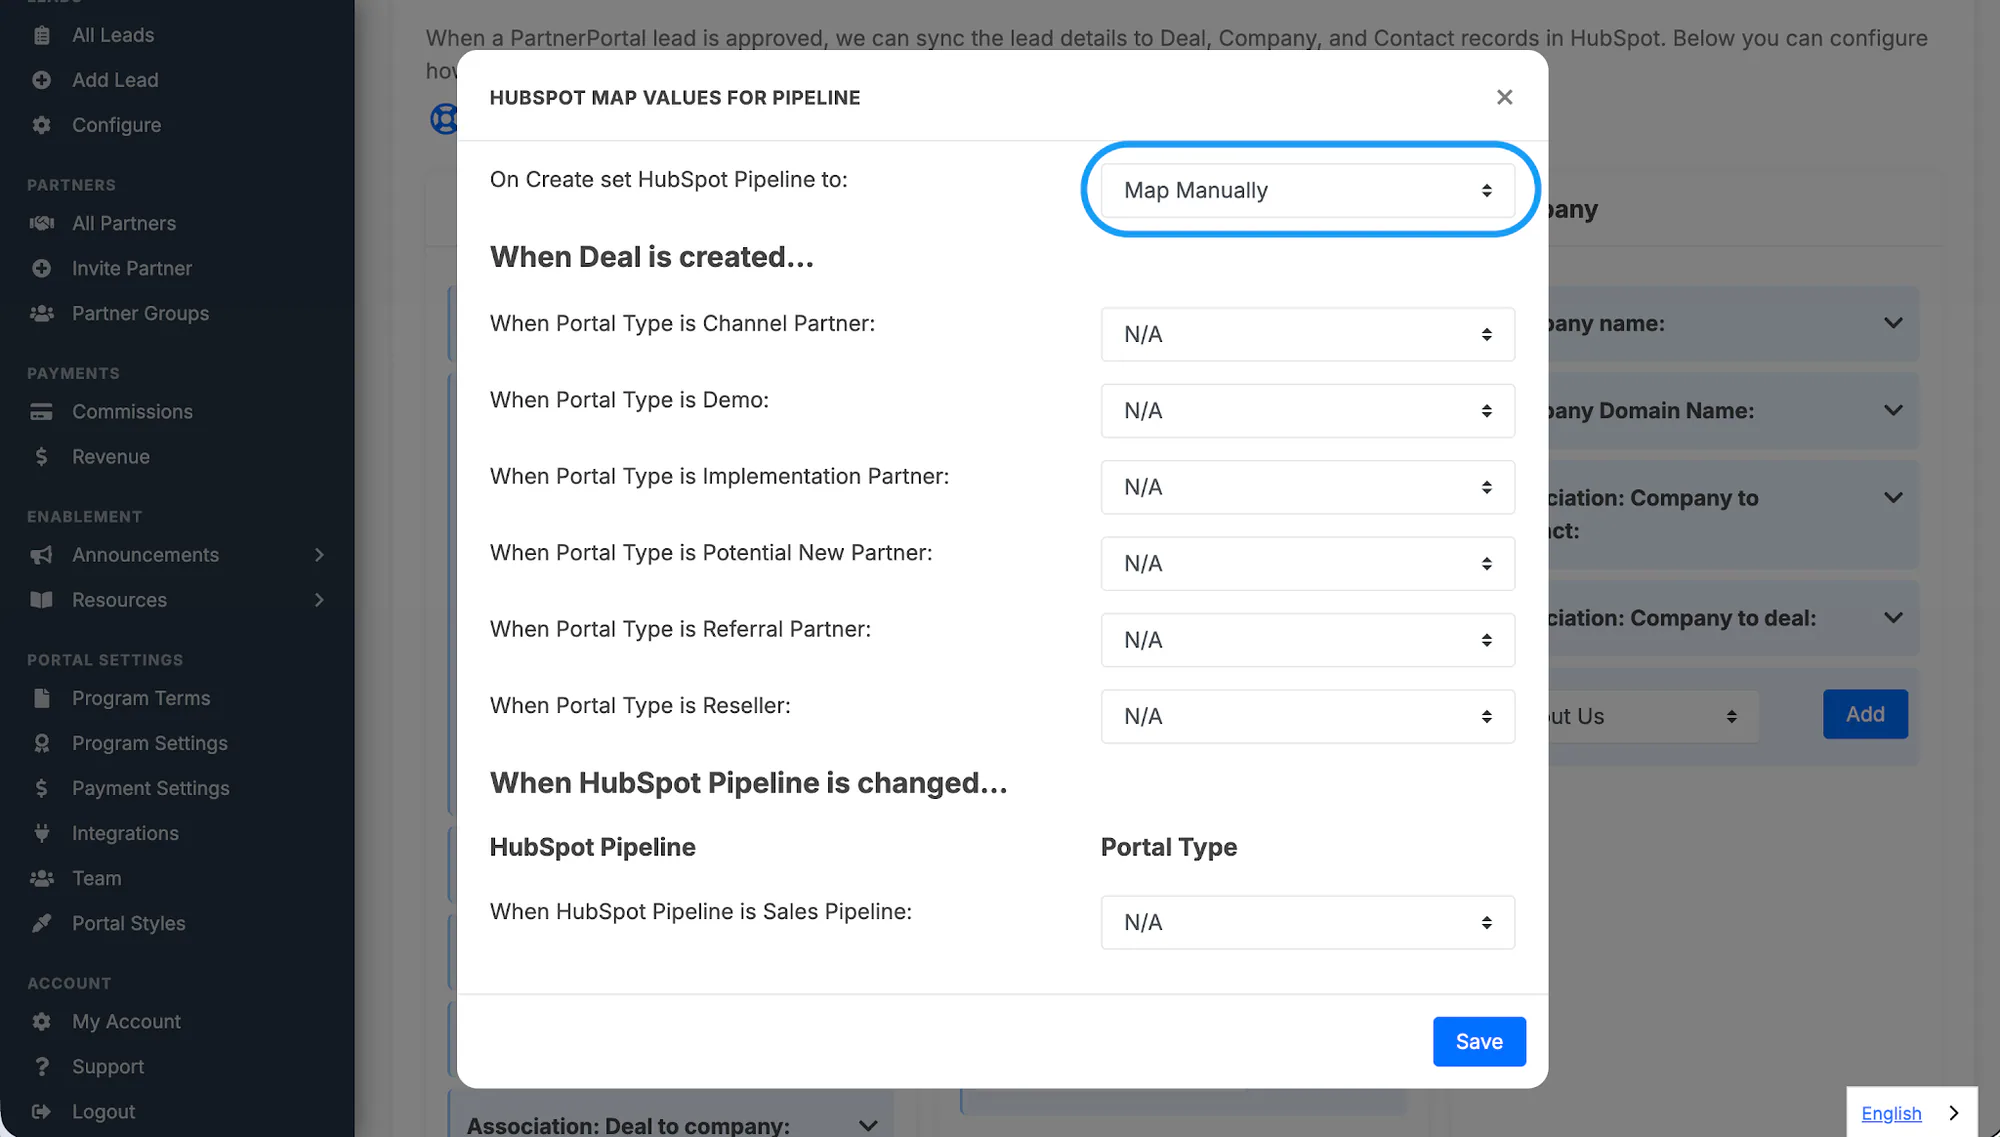2000x1137 pixels.
Task: Click the All Leads clipboard icon
Action: pyautogui.click(x=41, y=35)
